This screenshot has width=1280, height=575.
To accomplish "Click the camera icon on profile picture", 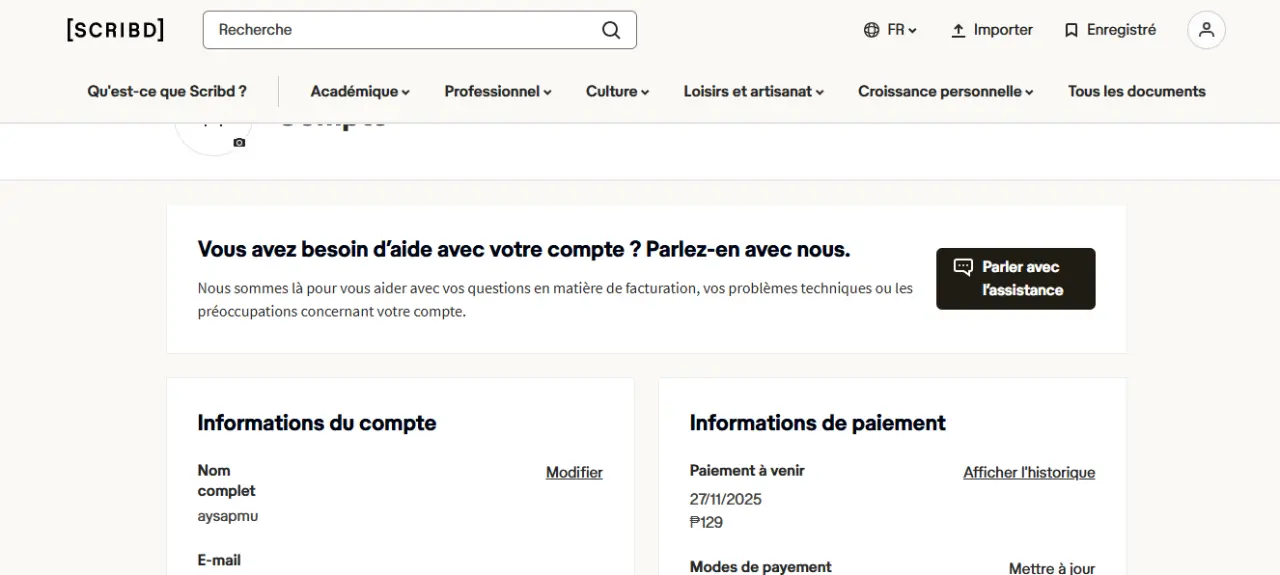I will [239, 143].
